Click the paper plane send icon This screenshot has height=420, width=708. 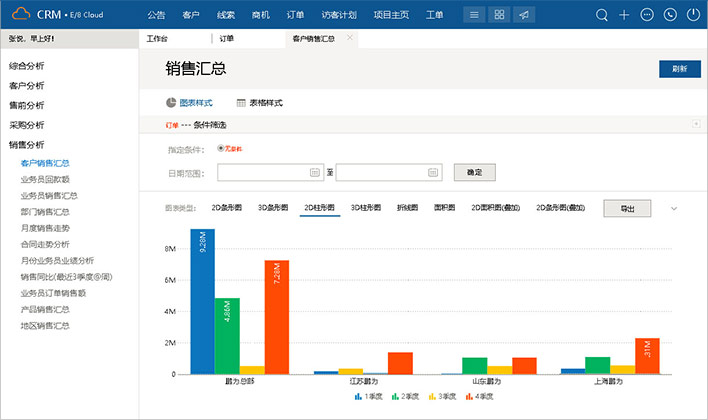[x=526, y=15]
